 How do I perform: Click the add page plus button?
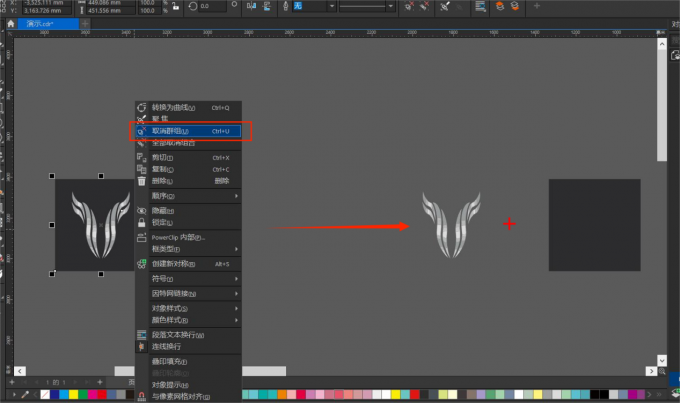coord(11,382)
